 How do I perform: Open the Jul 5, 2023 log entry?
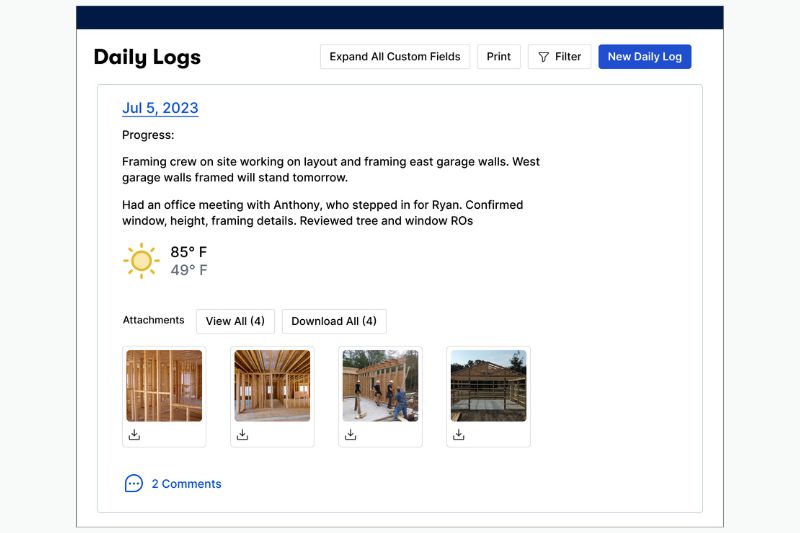coord(160,108)
